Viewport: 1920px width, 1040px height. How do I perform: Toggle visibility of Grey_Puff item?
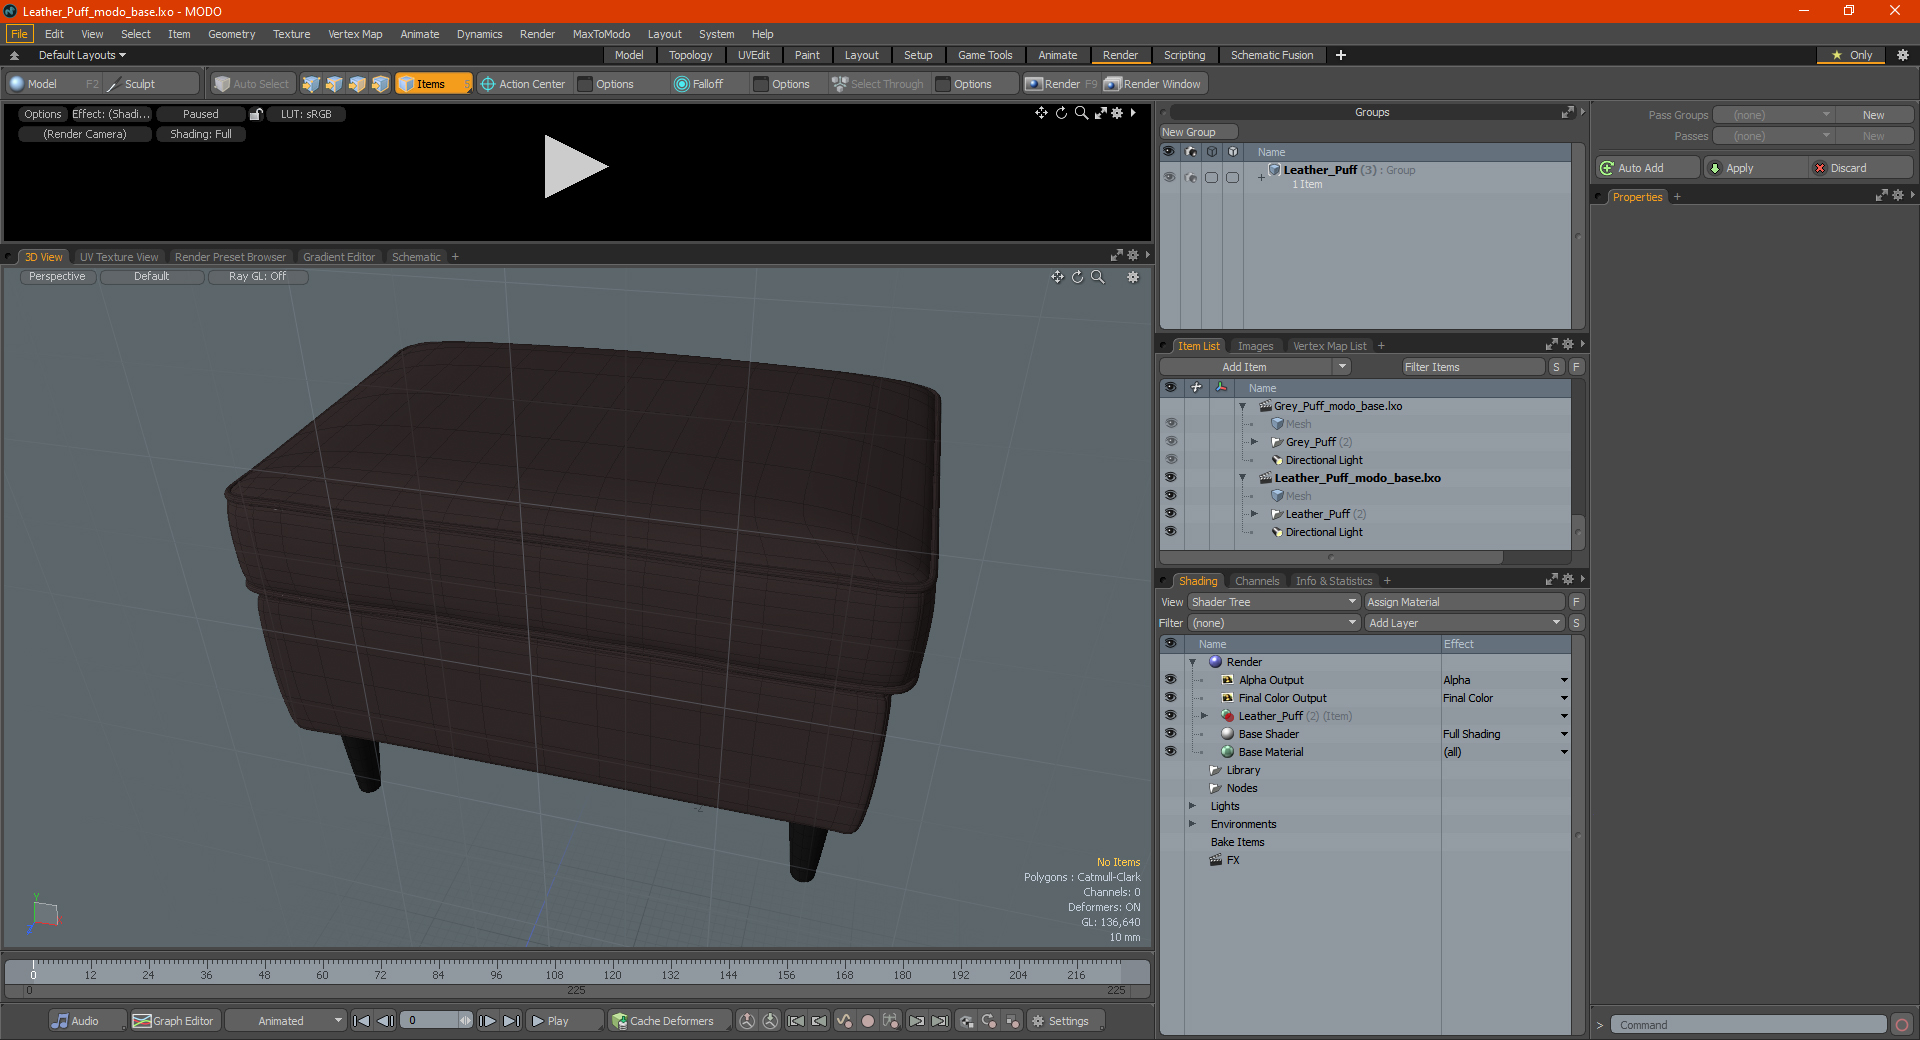1170,442
